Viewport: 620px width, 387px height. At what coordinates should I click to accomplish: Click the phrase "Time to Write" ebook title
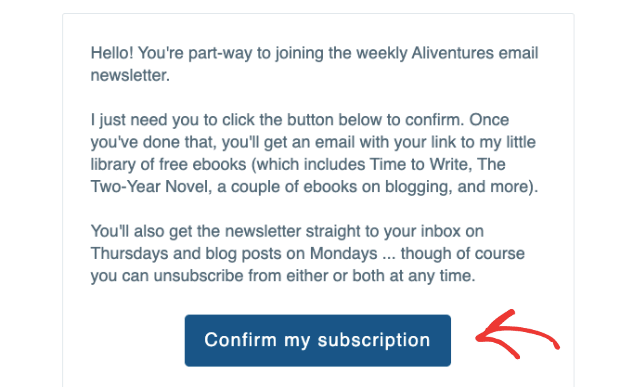pos(420,164)
